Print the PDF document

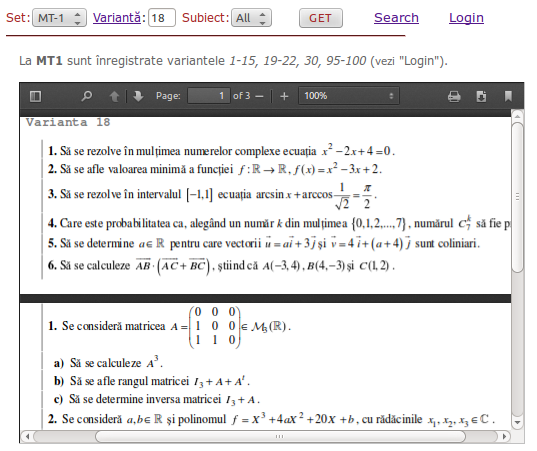click(x=454, y=96)
